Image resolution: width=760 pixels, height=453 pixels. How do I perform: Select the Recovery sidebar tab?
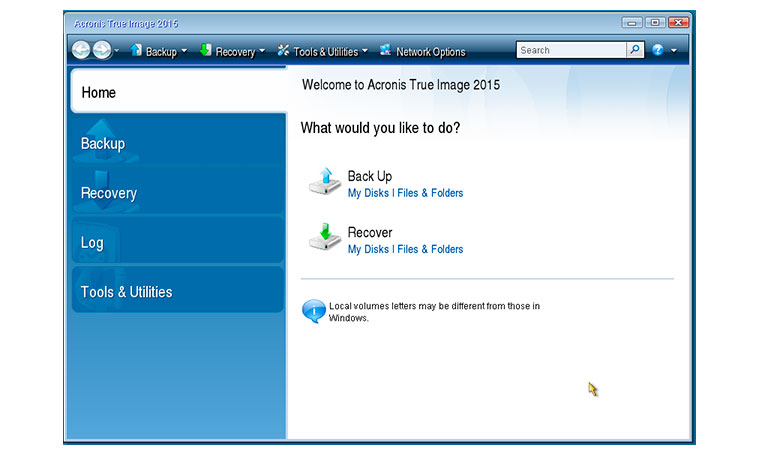(x=178, y=190)
